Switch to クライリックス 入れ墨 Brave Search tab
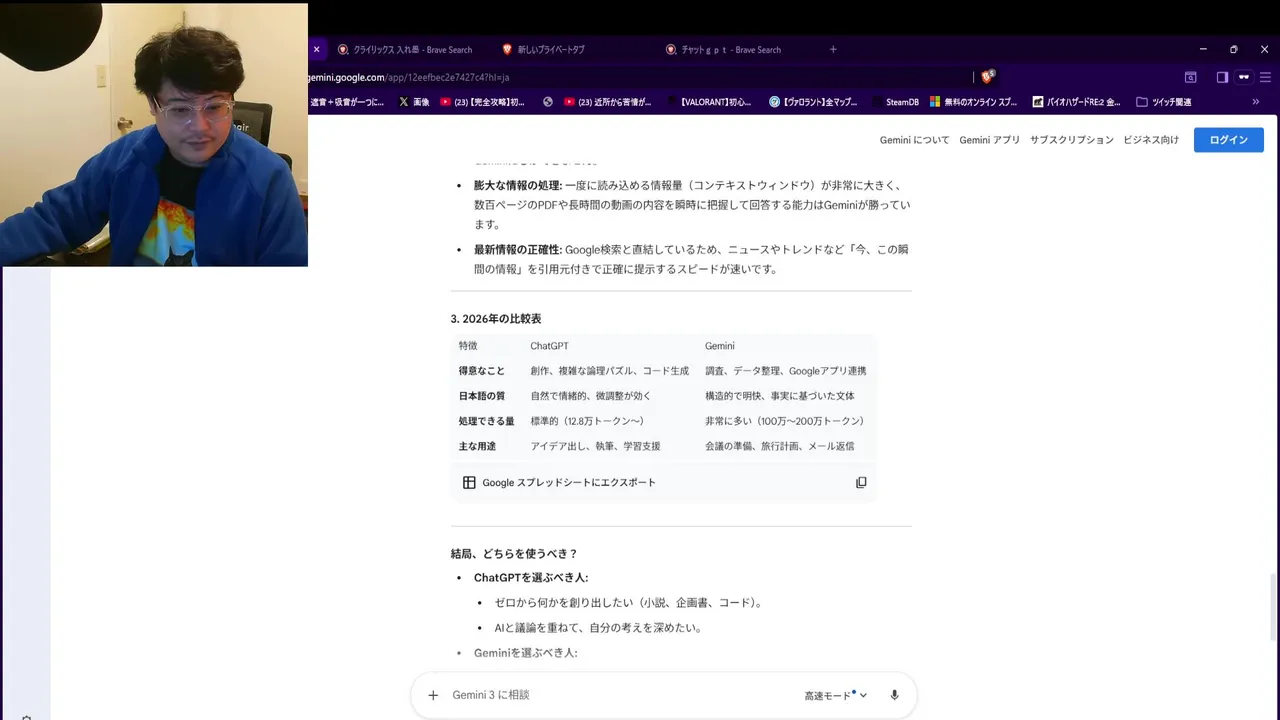 point(404,49)
